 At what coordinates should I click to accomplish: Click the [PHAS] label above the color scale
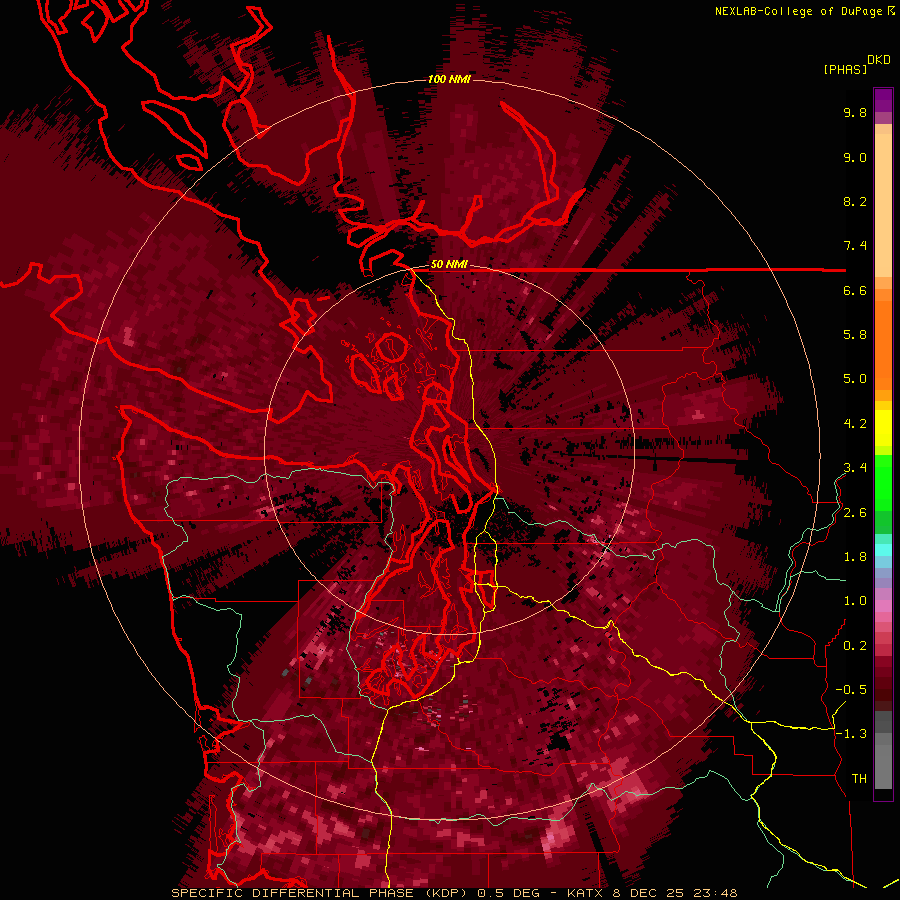pos(845,69)
